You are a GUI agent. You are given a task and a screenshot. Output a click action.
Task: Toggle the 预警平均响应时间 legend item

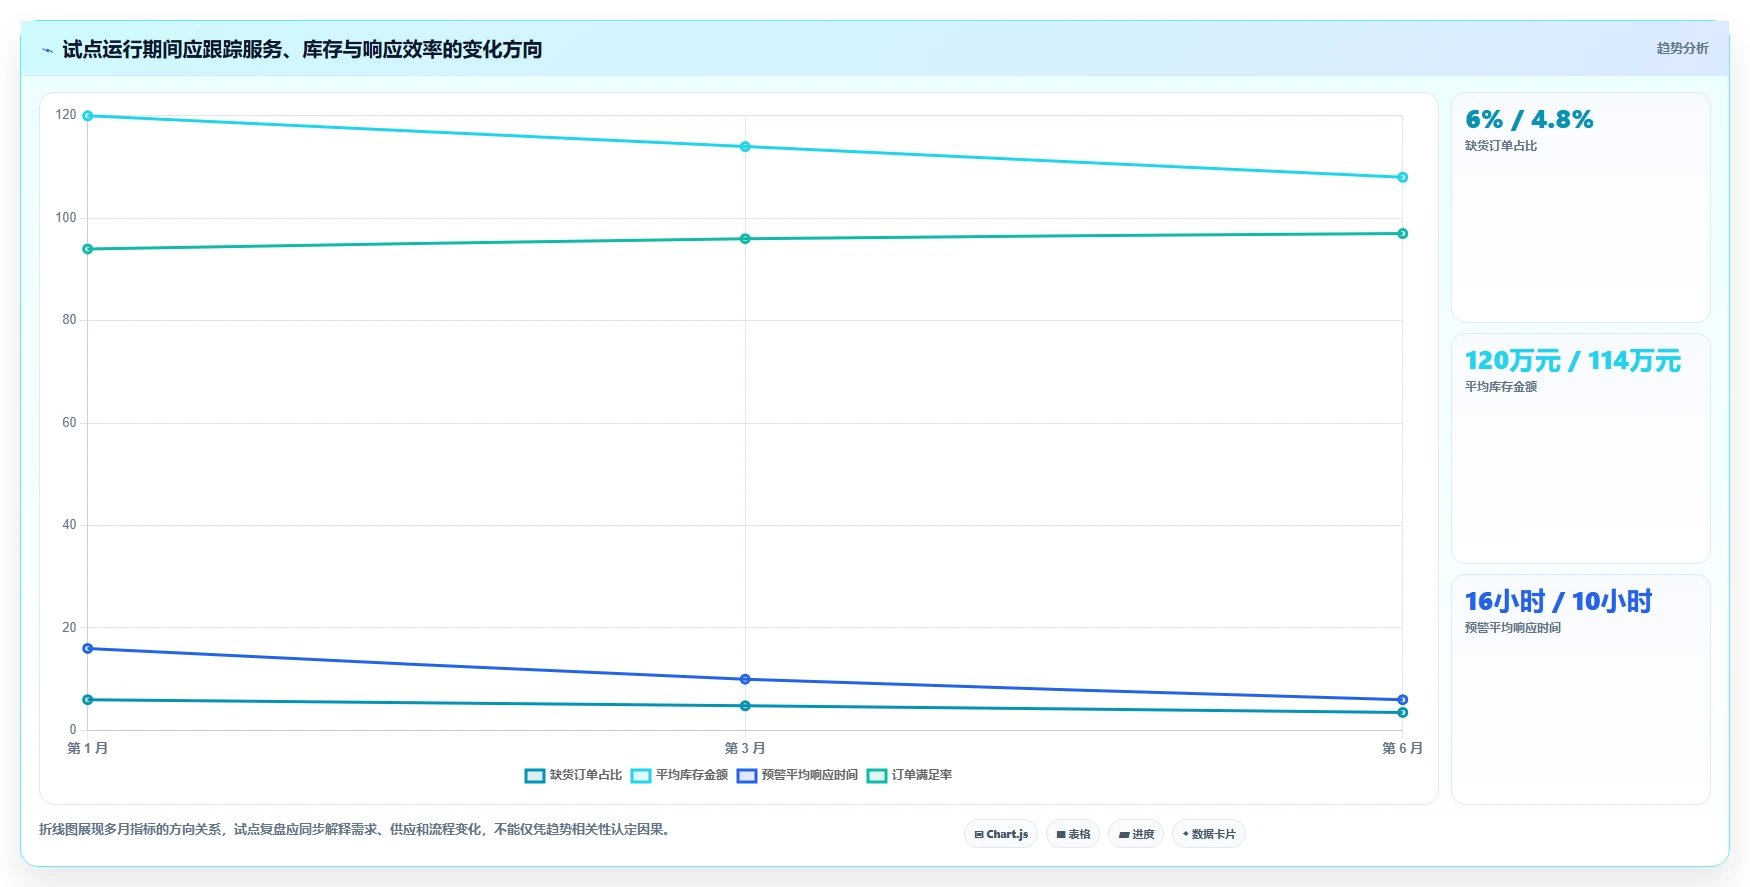click(797, 775)
